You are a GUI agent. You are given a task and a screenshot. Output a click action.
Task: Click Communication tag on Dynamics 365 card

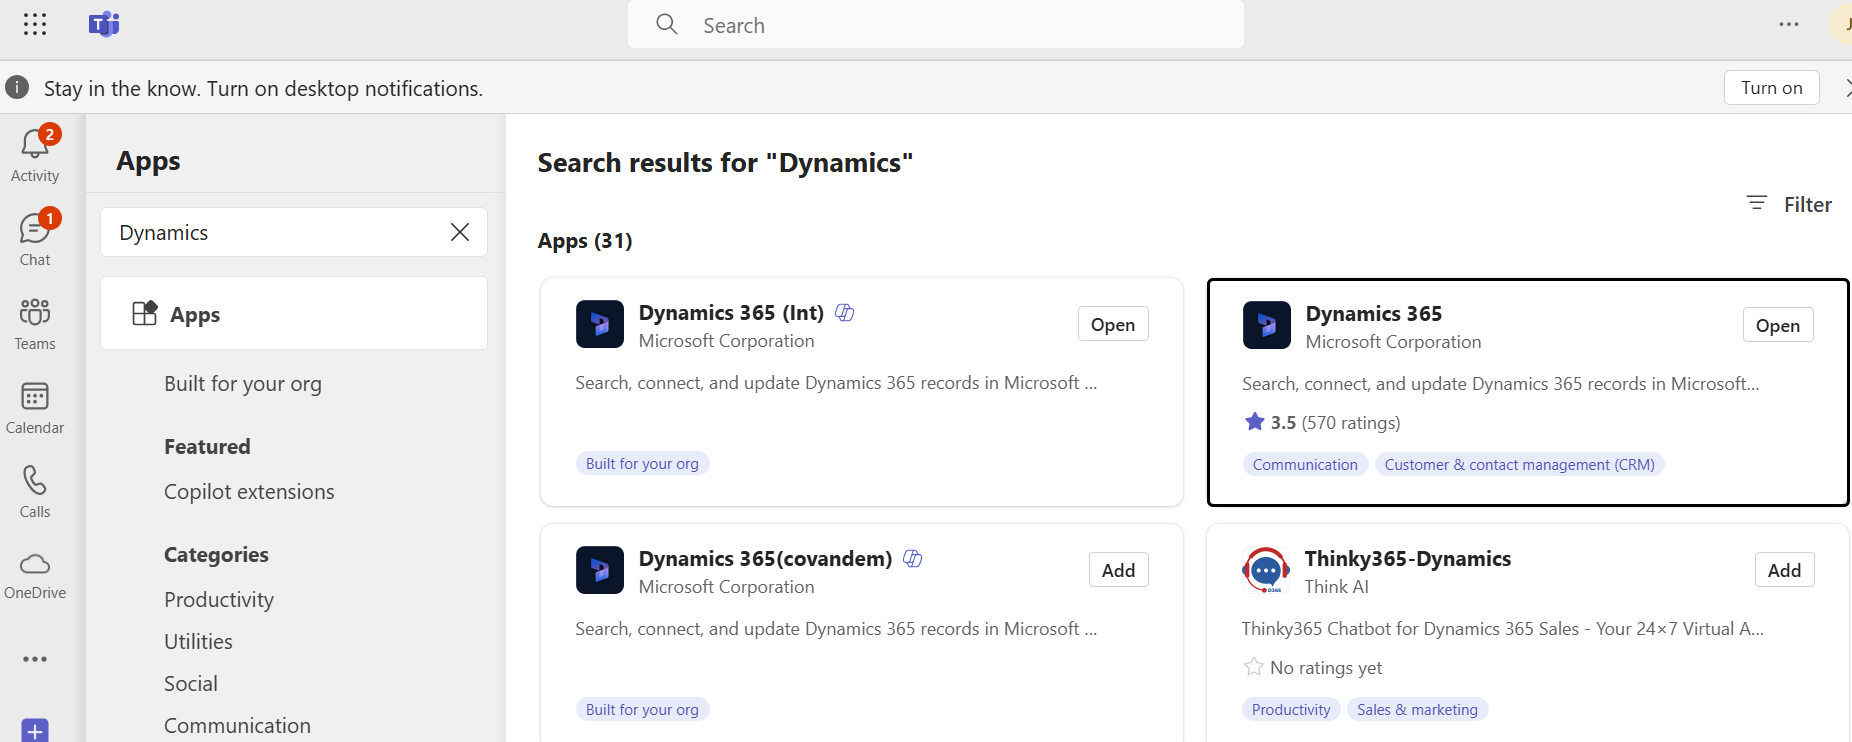(1305, 464)
